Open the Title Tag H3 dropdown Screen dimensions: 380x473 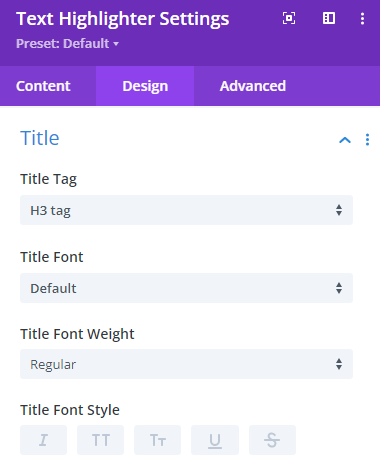coord(186,210)
